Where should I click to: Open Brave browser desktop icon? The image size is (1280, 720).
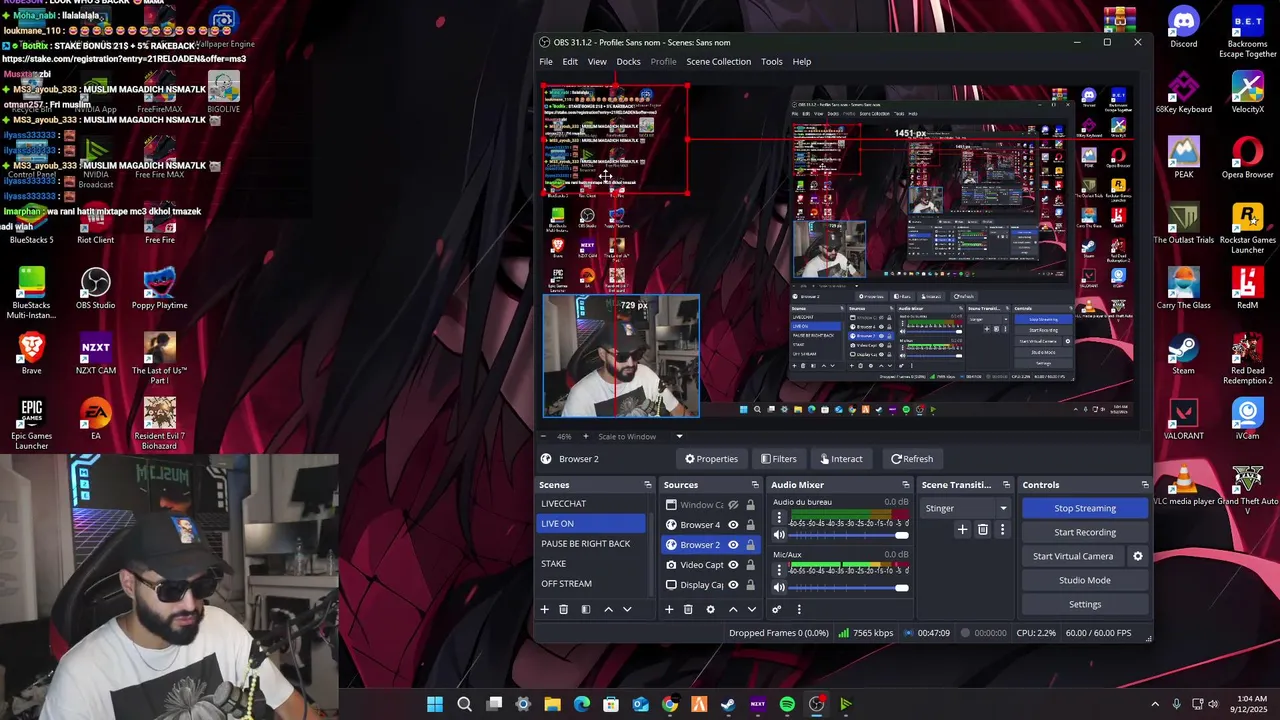click(32, 353)
